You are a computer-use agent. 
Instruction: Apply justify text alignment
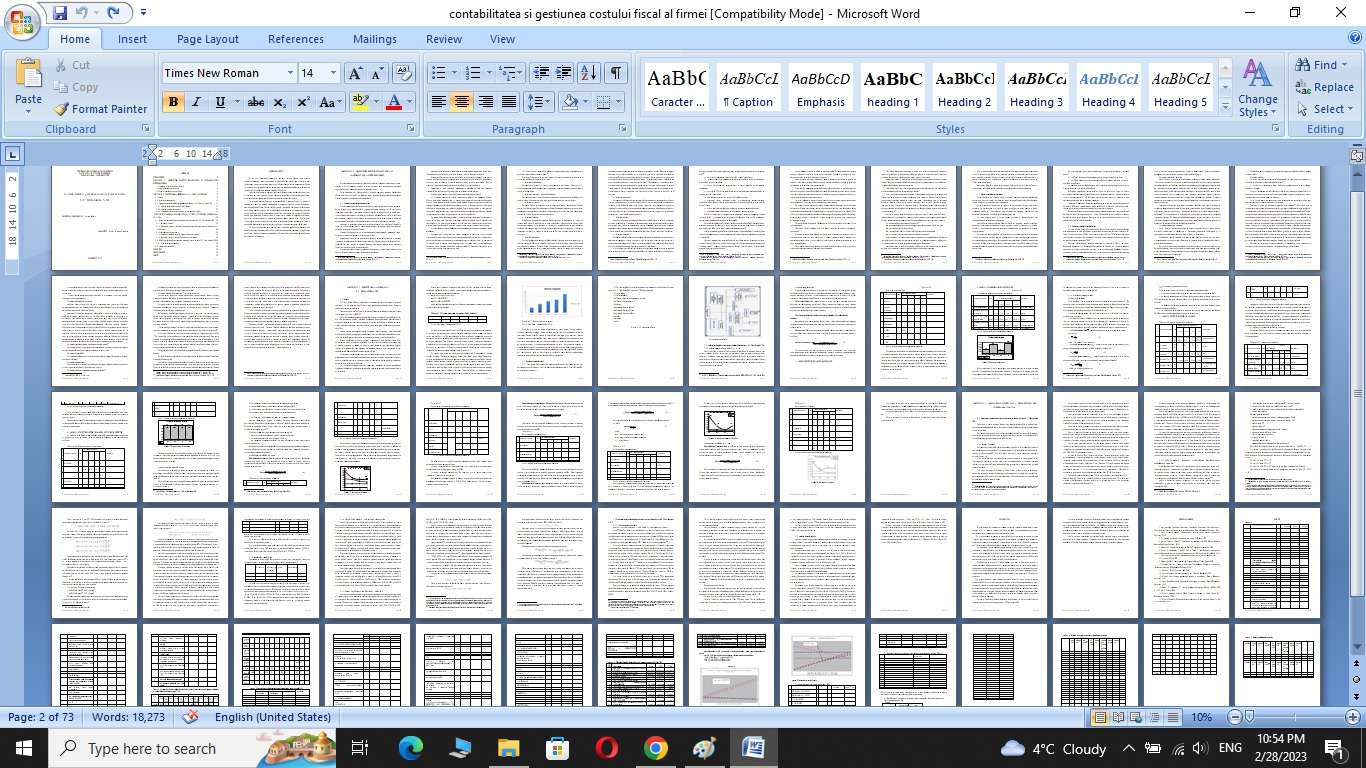coord(509,102)
